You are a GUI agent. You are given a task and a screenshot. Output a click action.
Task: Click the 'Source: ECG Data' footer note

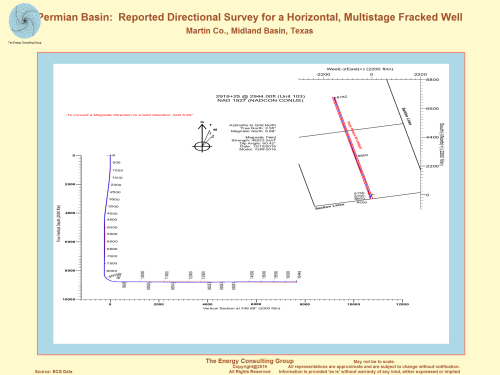(x=54, y=371)
